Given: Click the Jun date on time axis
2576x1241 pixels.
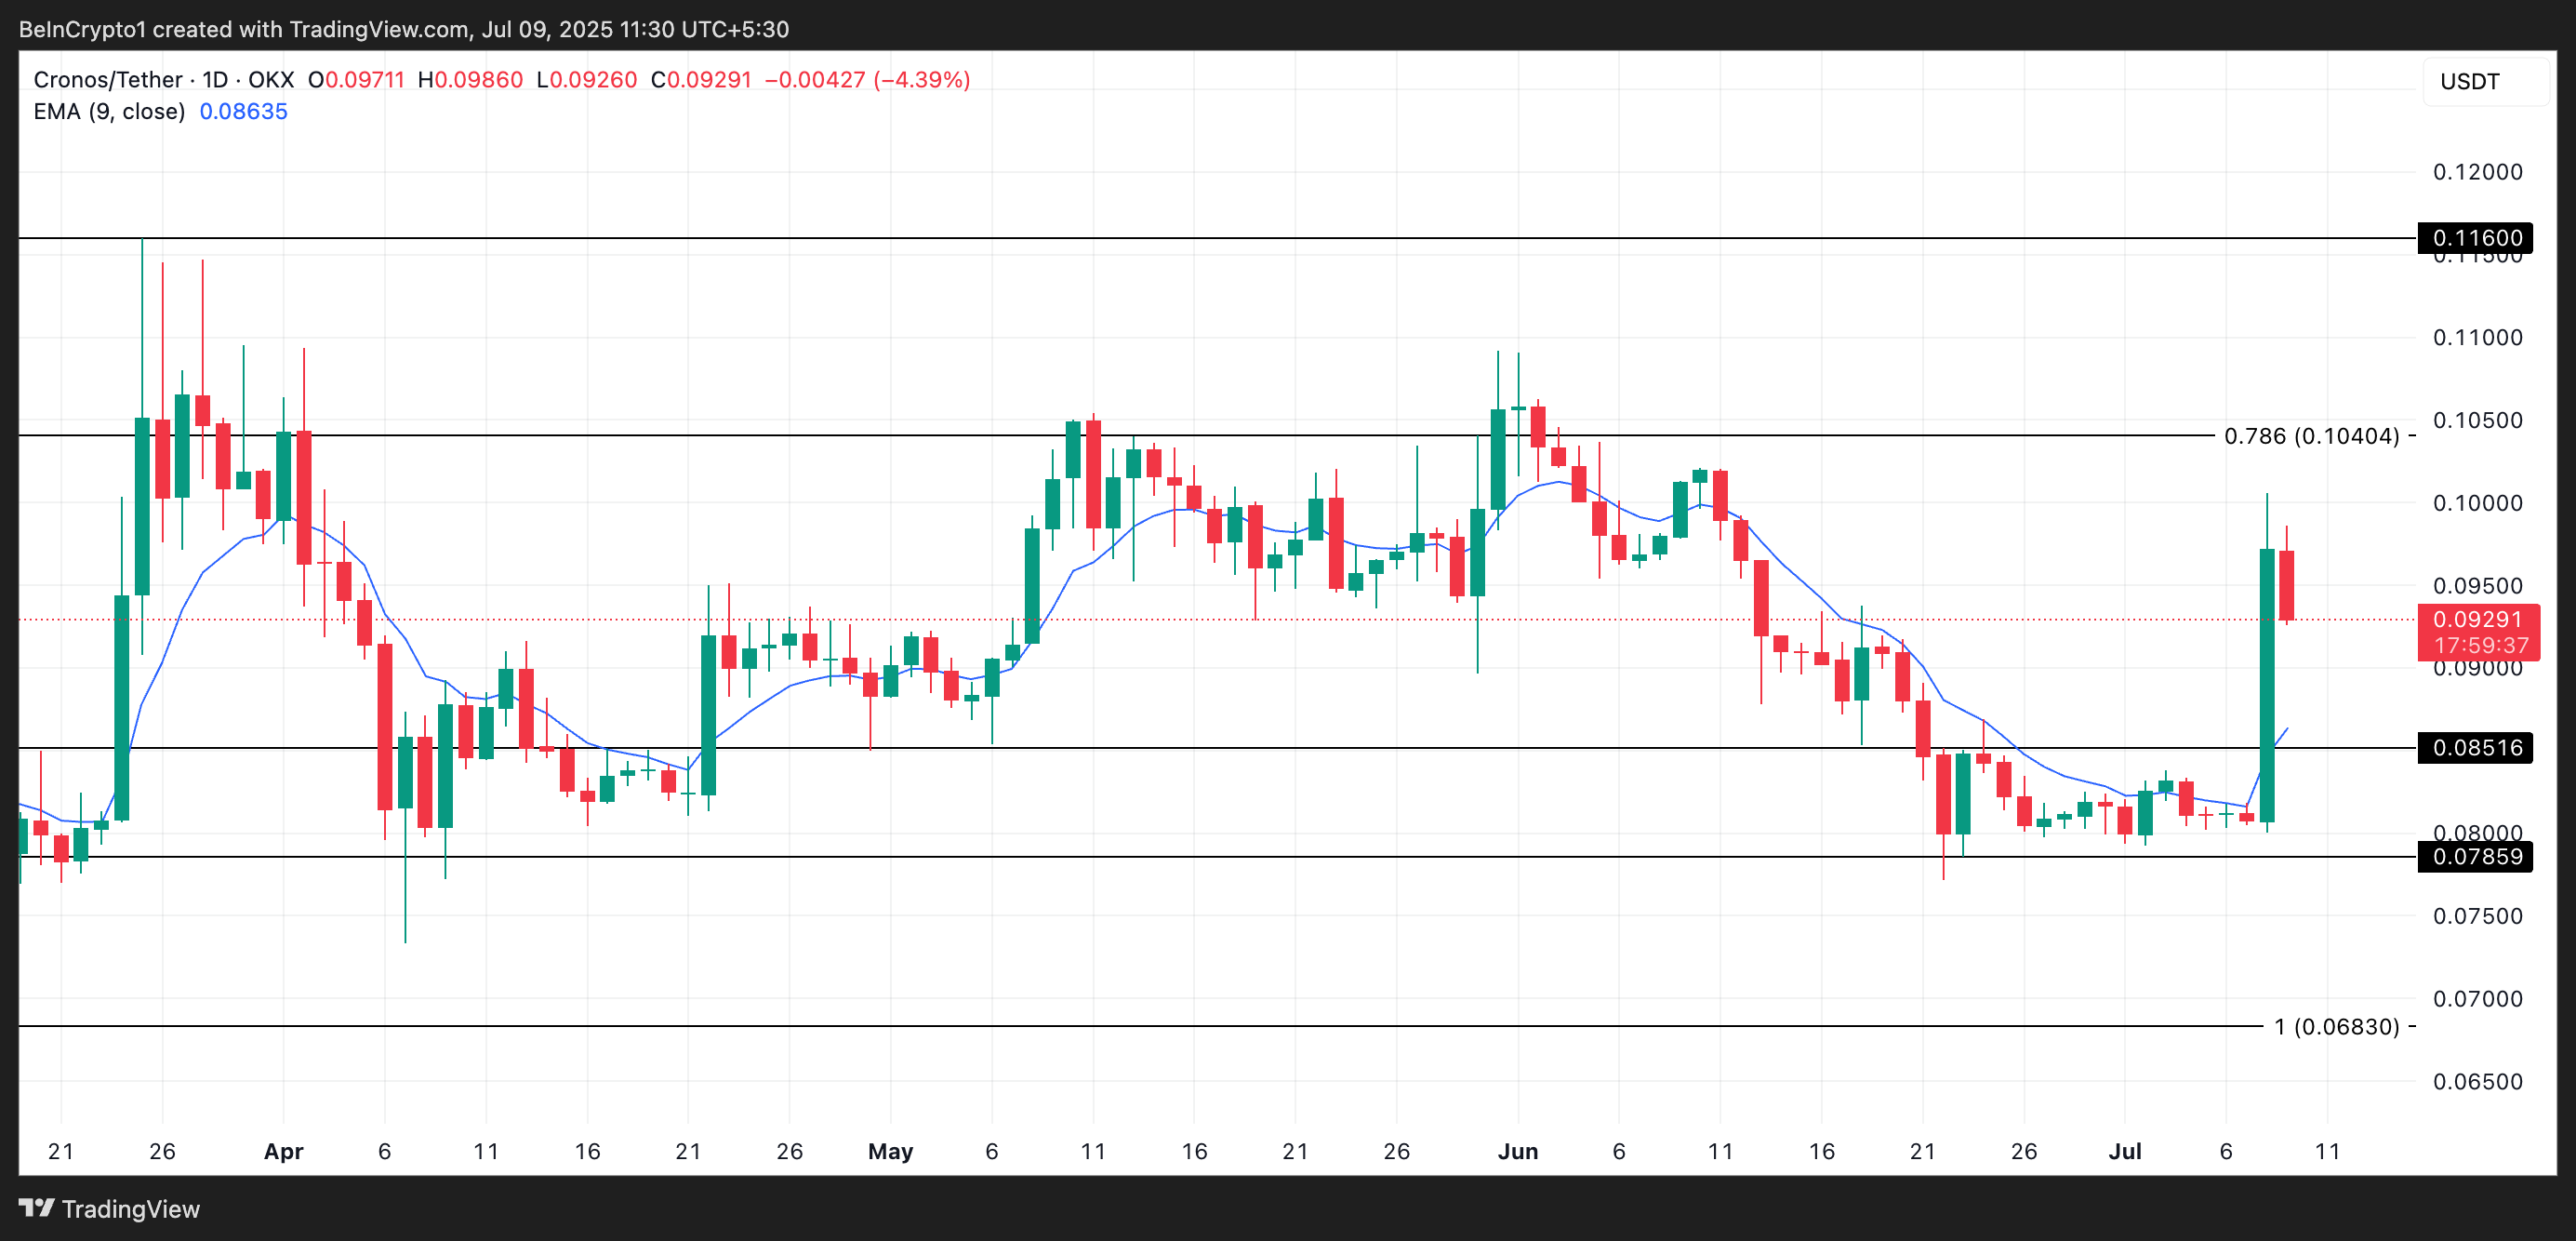Looking at the screenshot, I should click(1517, 1152).
